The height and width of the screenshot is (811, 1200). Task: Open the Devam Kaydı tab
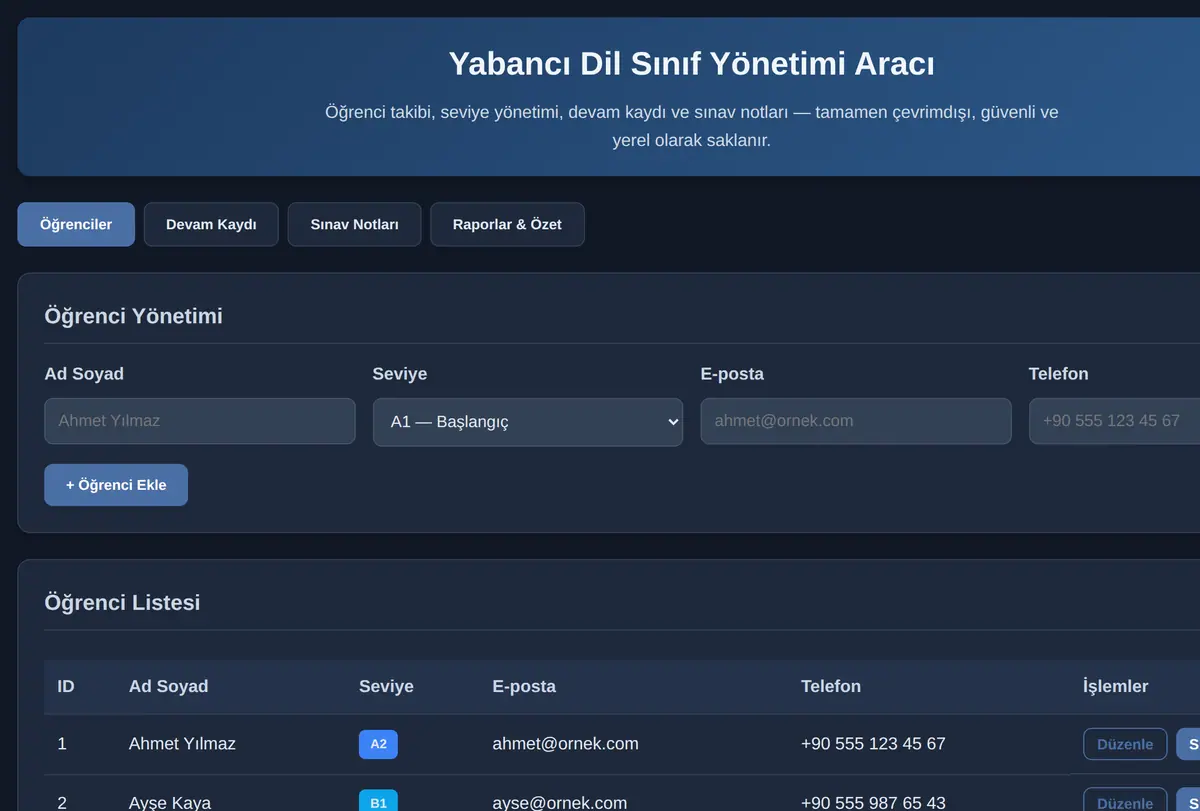tap(211, 224)
